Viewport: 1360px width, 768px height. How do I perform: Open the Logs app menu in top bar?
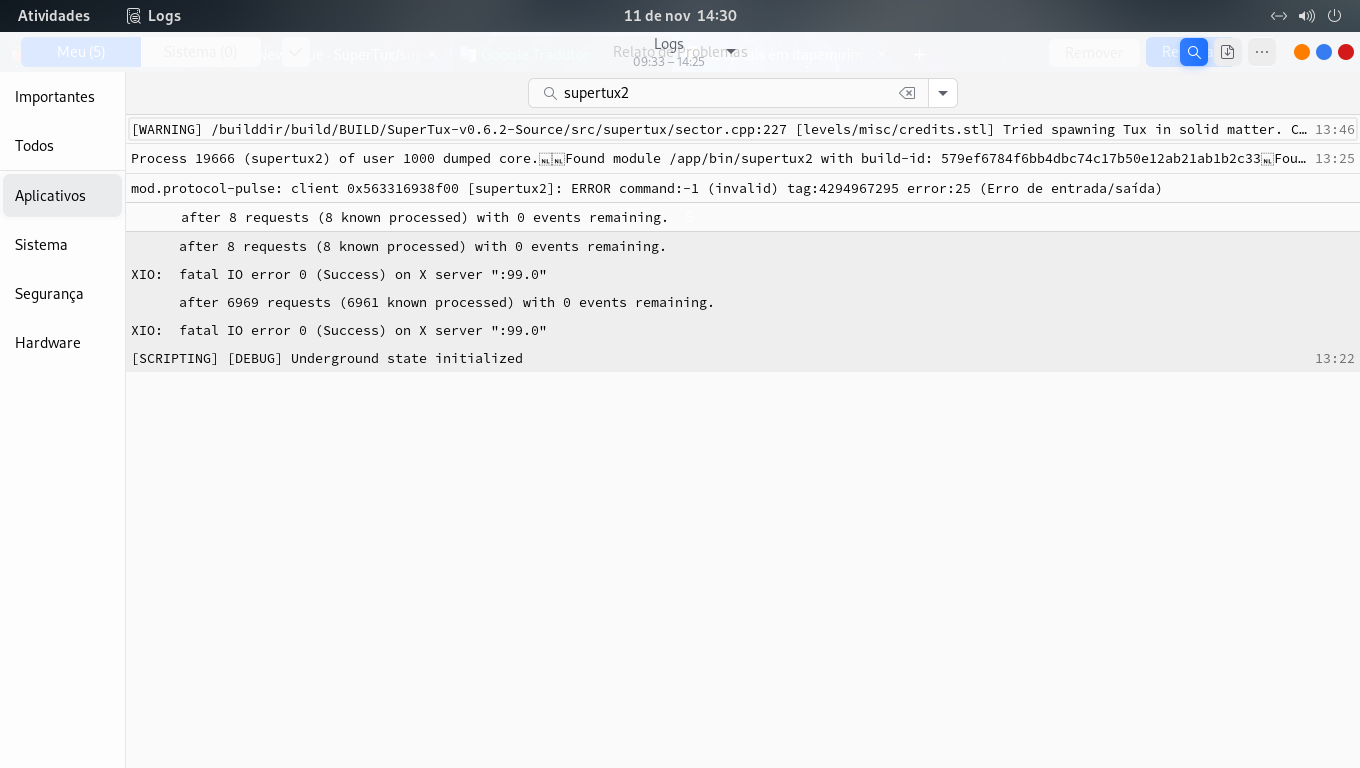pos(153,16)
